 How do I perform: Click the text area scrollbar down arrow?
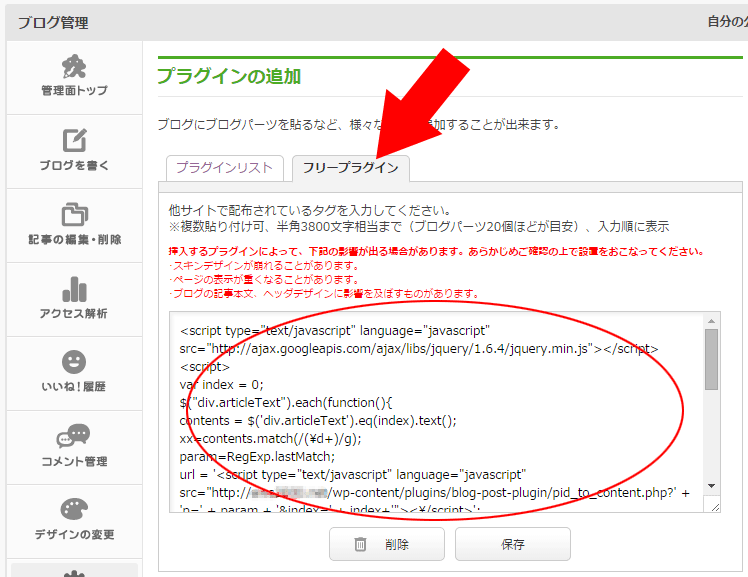pos(711,487)
